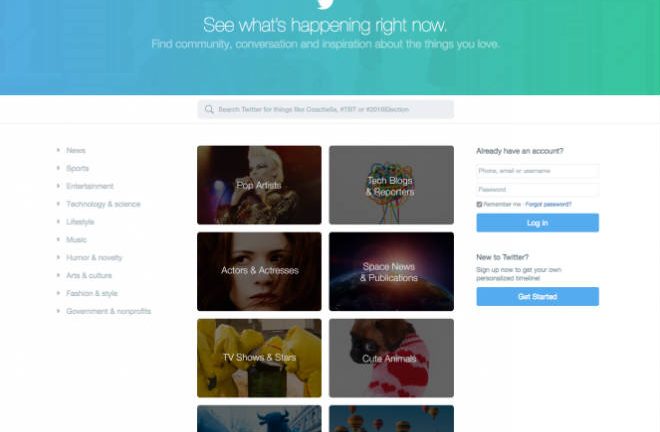Open the Lifestyle category

point(80,221)
